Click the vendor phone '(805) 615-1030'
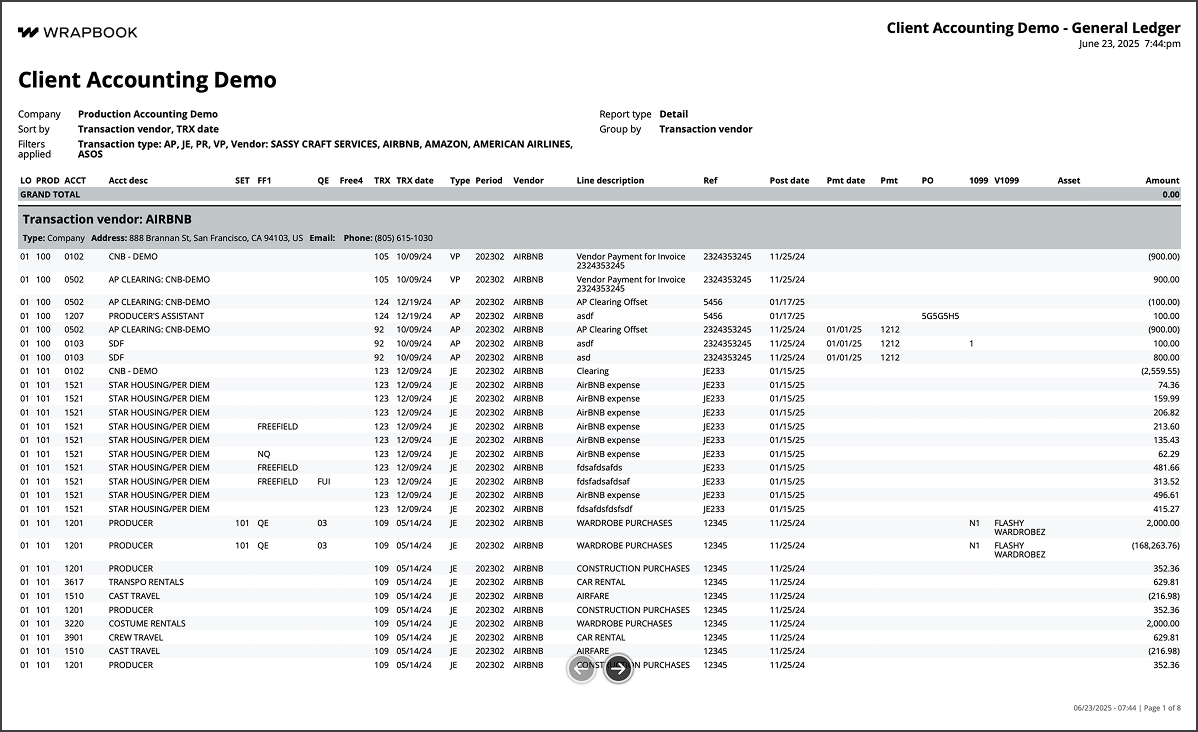 point(403,238)
